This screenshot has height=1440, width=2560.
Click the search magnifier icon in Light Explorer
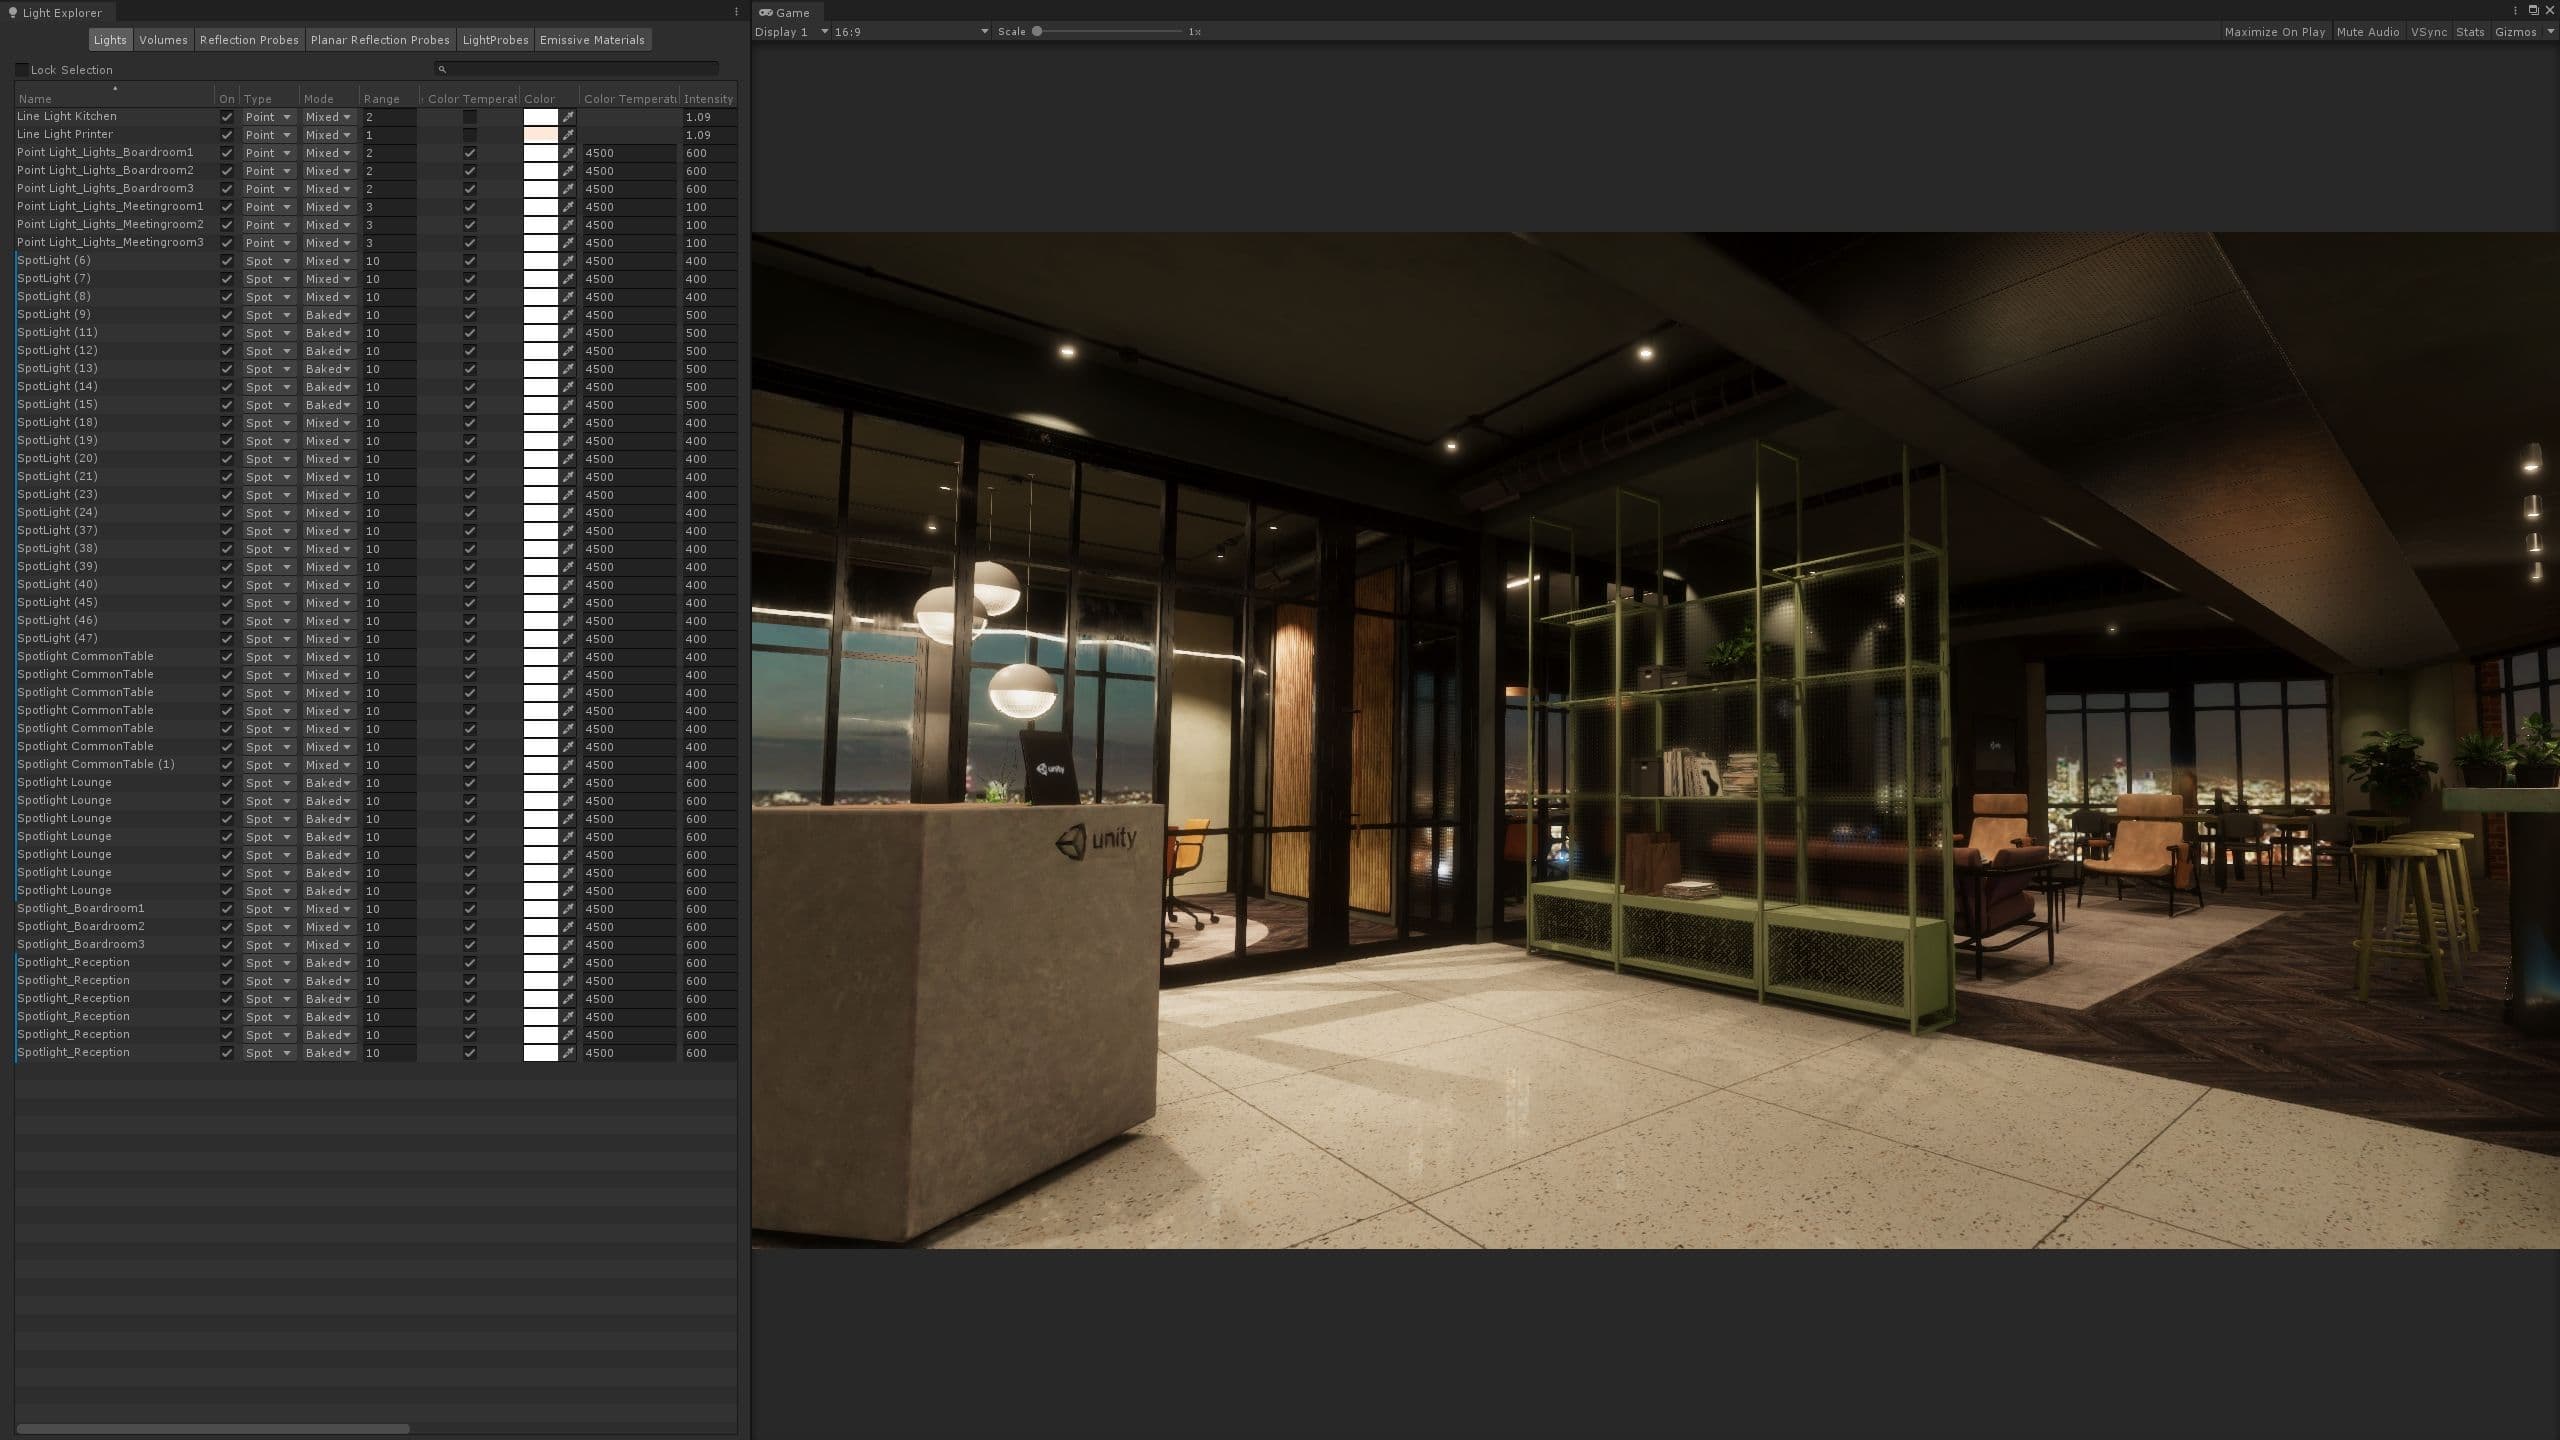coord(442,69)
